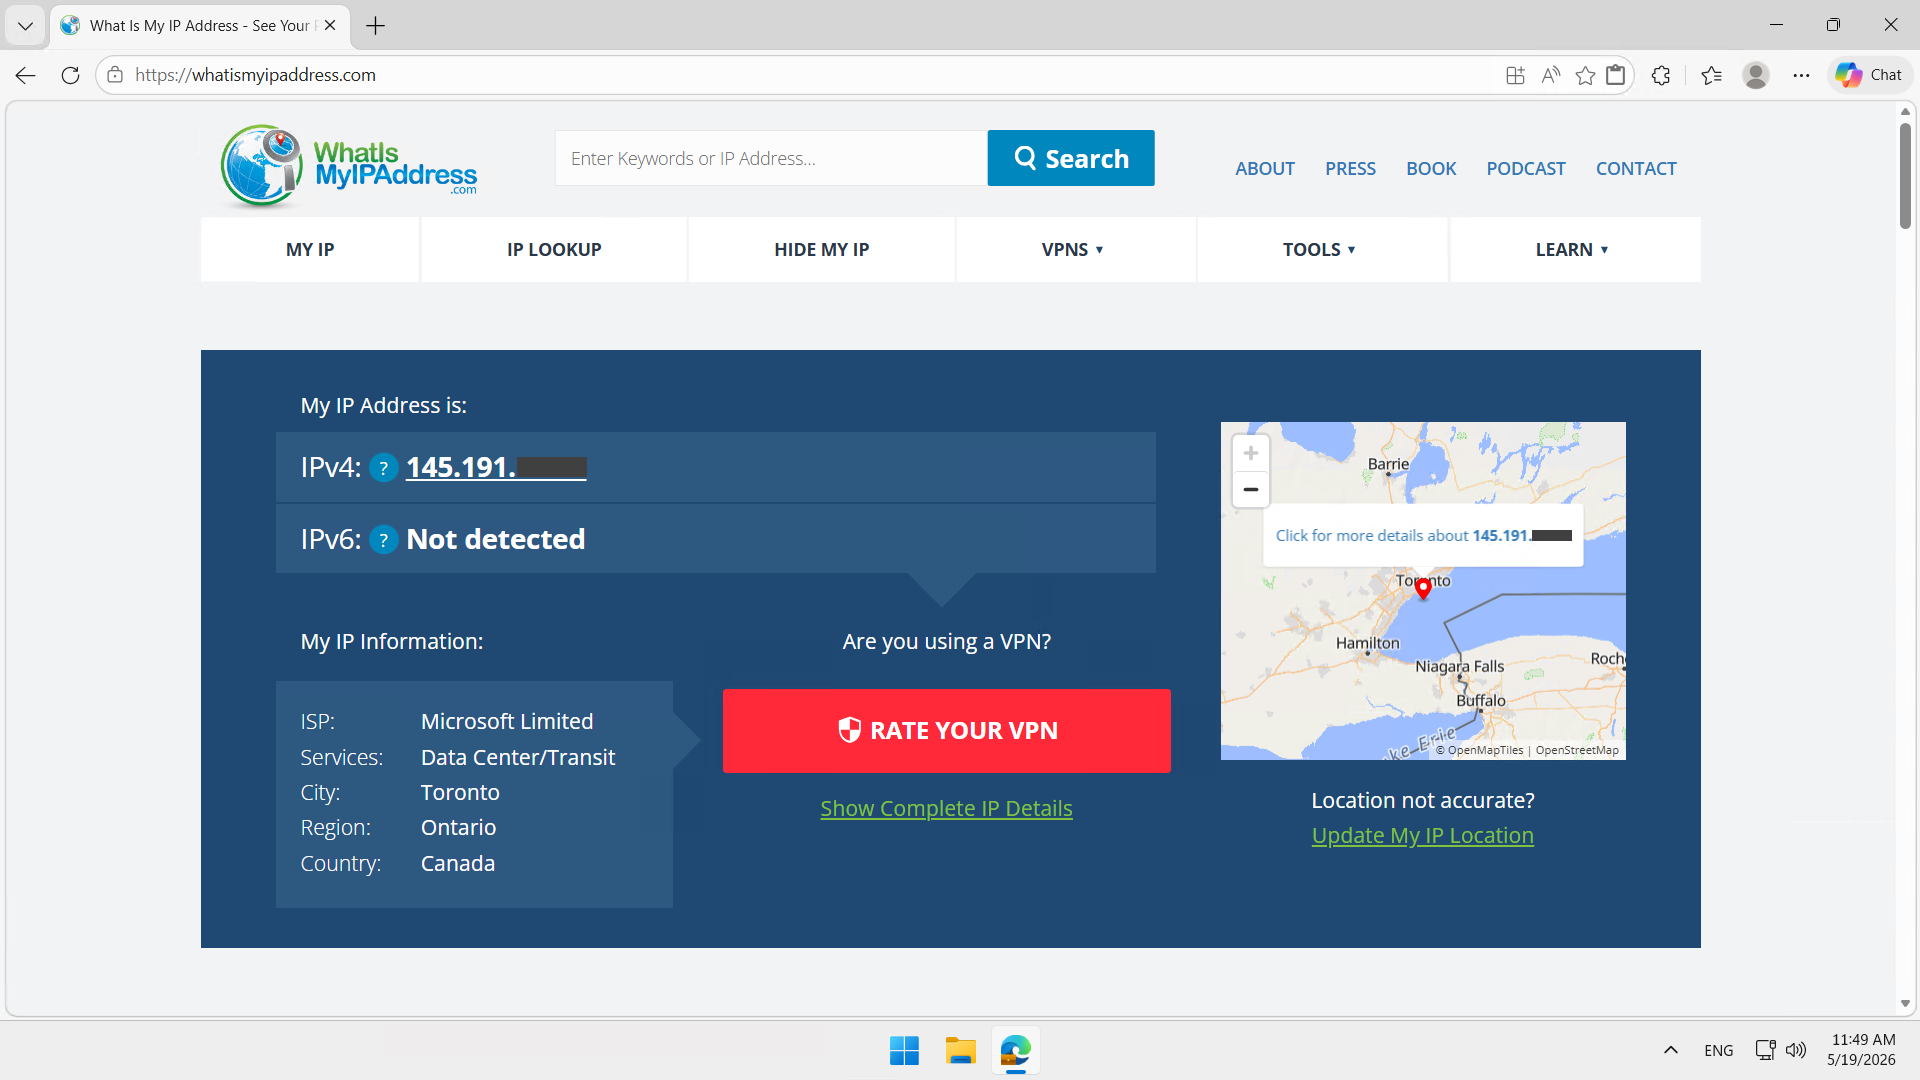Select the IPv6 Not detected text
Screen dimensions: 1920x1080
tap(496, 540)
